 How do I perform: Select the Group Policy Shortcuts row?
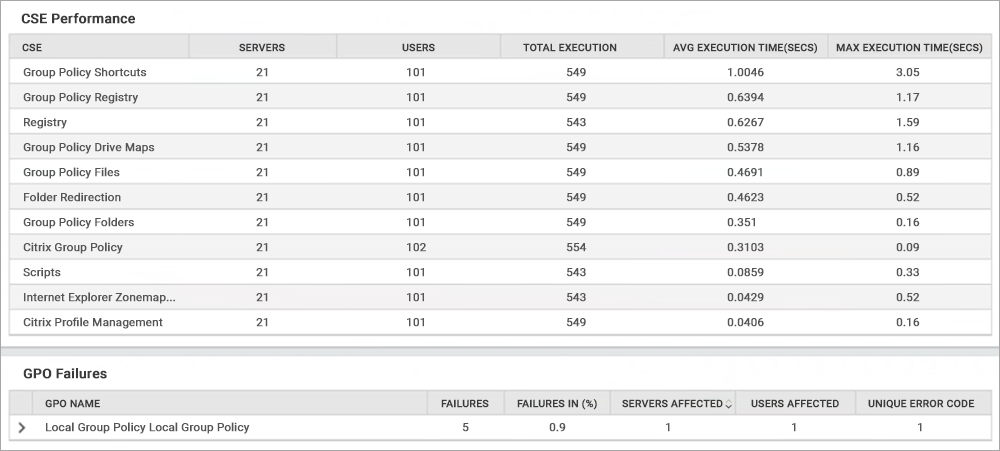tap(85, 72)
